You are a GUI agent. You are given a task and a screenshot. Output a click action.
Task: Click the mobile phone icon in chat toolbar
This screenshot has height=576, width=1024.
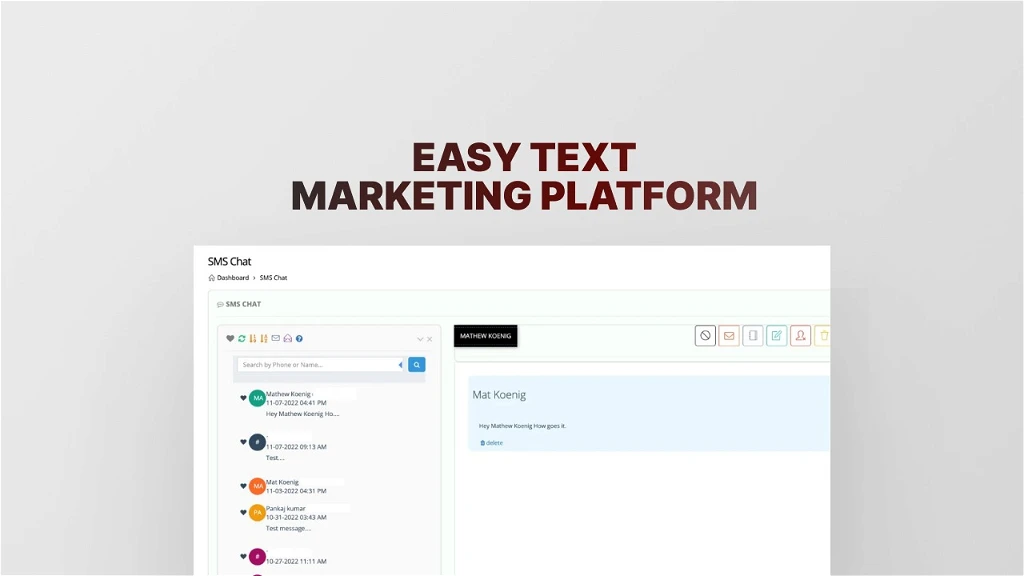point(752,335)
